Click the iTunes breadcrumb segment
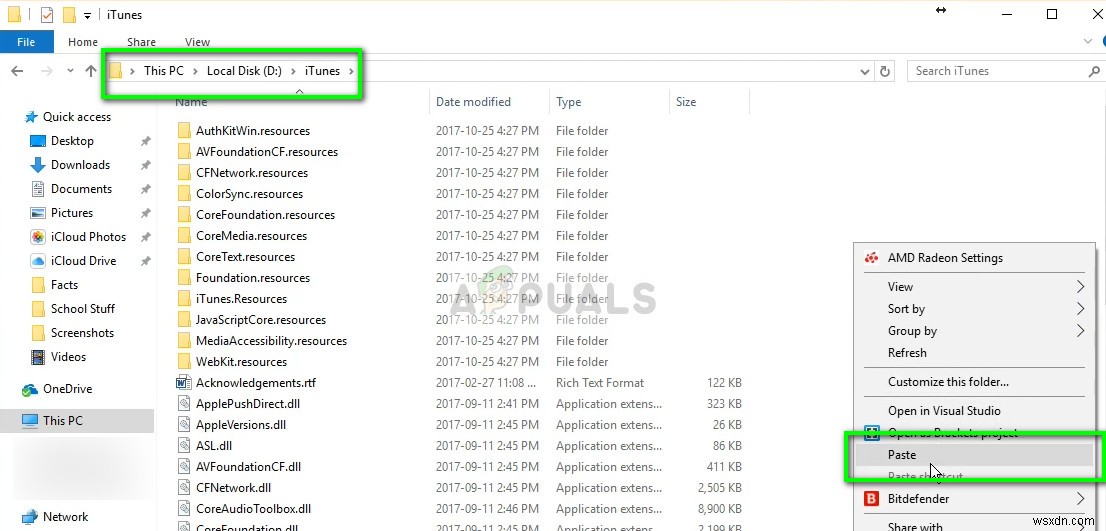 322,71
